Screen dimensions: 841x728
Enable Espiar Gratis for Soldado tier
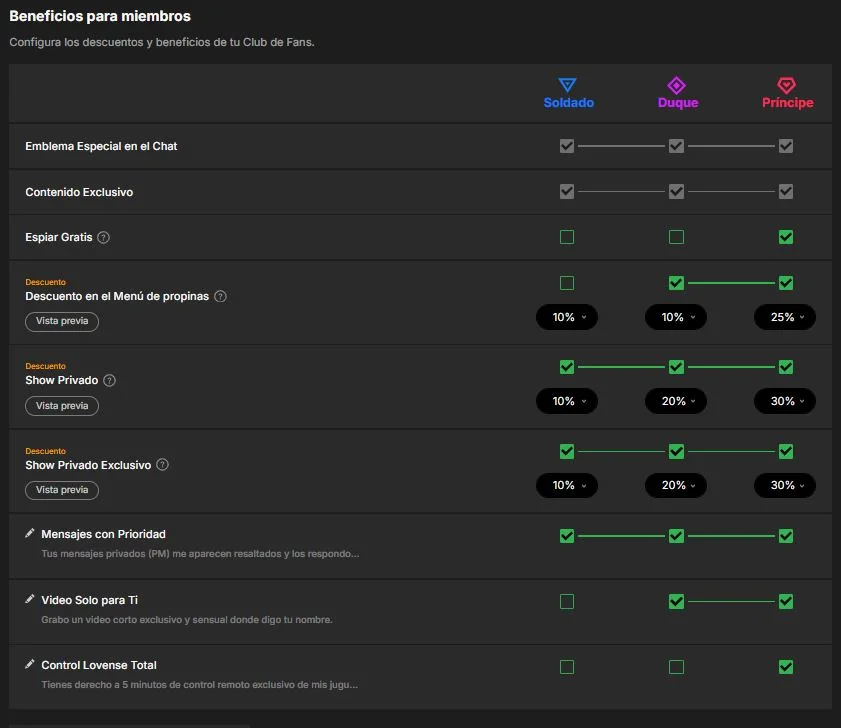click(x=567, y=237)
